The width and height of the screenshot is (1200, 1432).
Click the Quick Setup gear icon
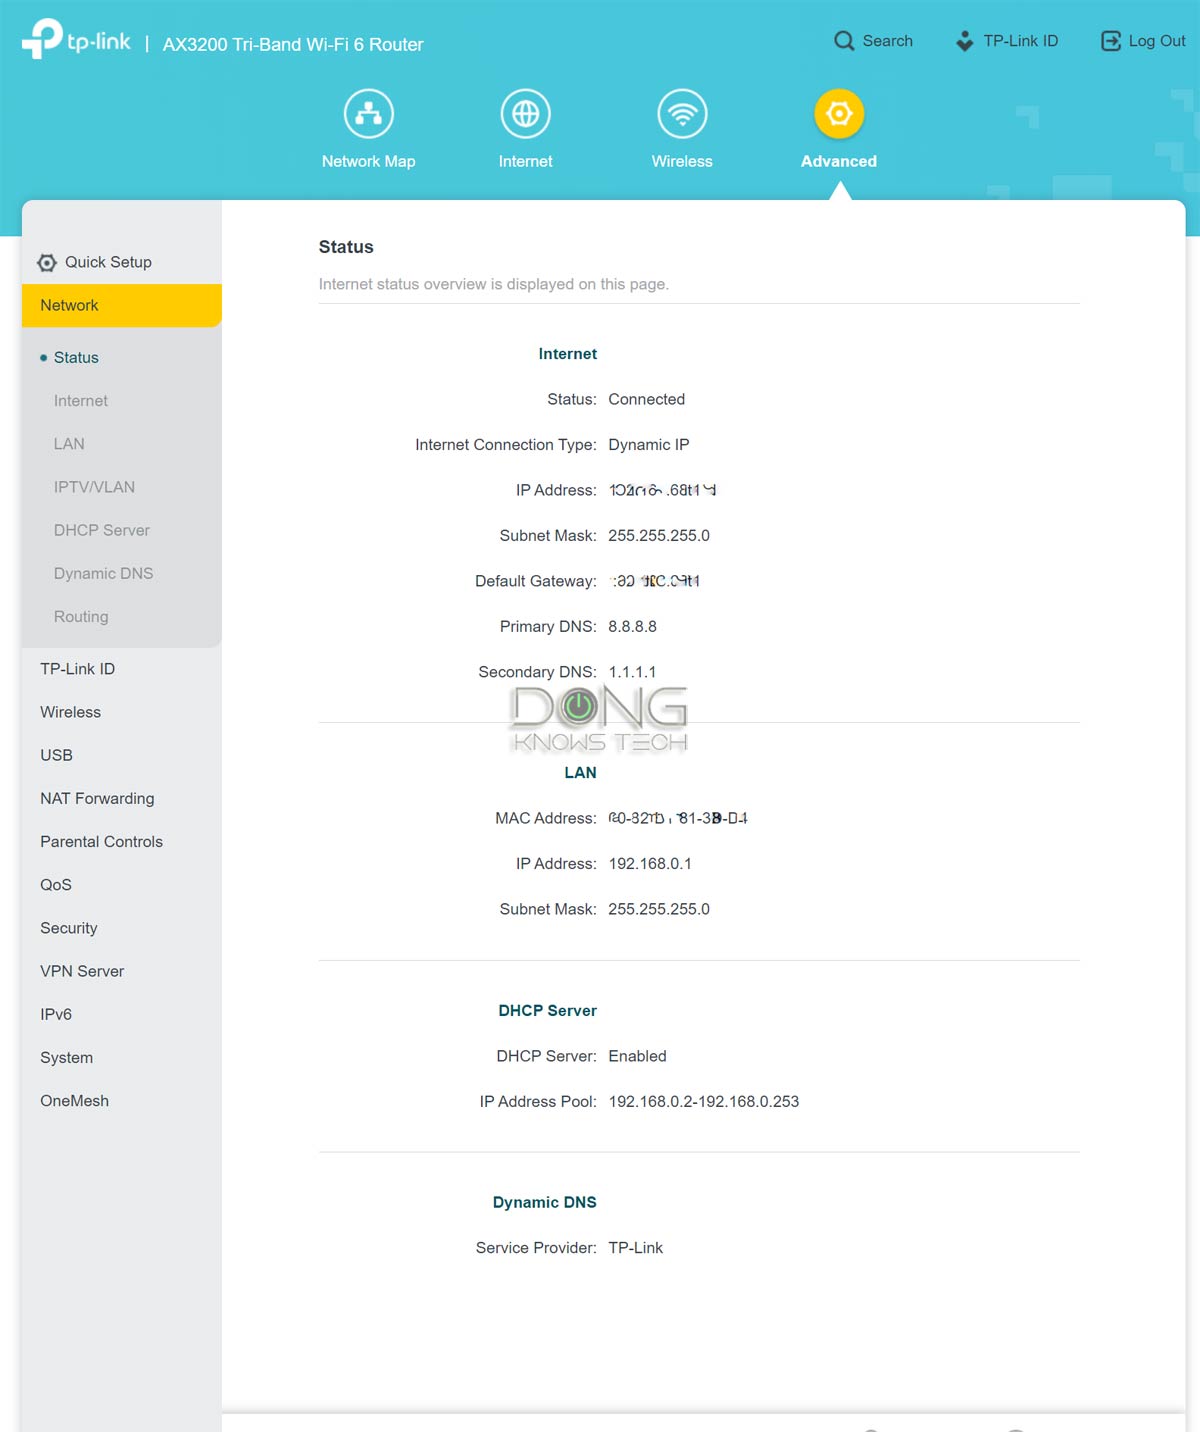coord(47,263)
